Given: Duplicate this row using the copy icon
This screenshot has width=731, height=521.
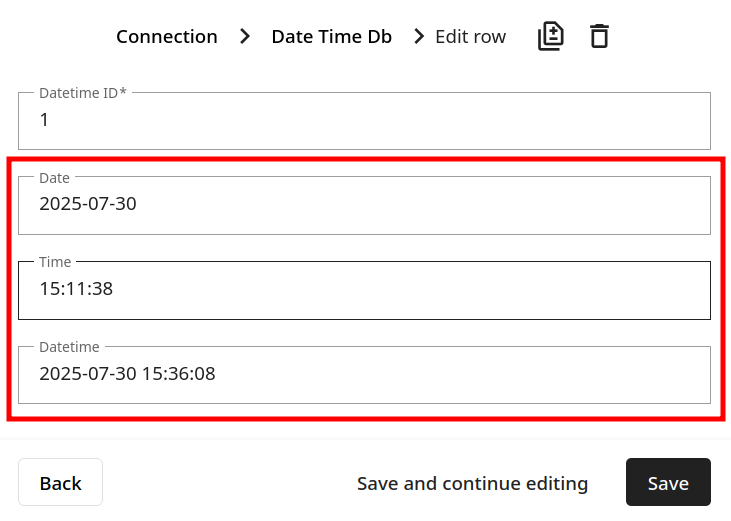Looking at the screenshot, I should click(x=551, y=36).
